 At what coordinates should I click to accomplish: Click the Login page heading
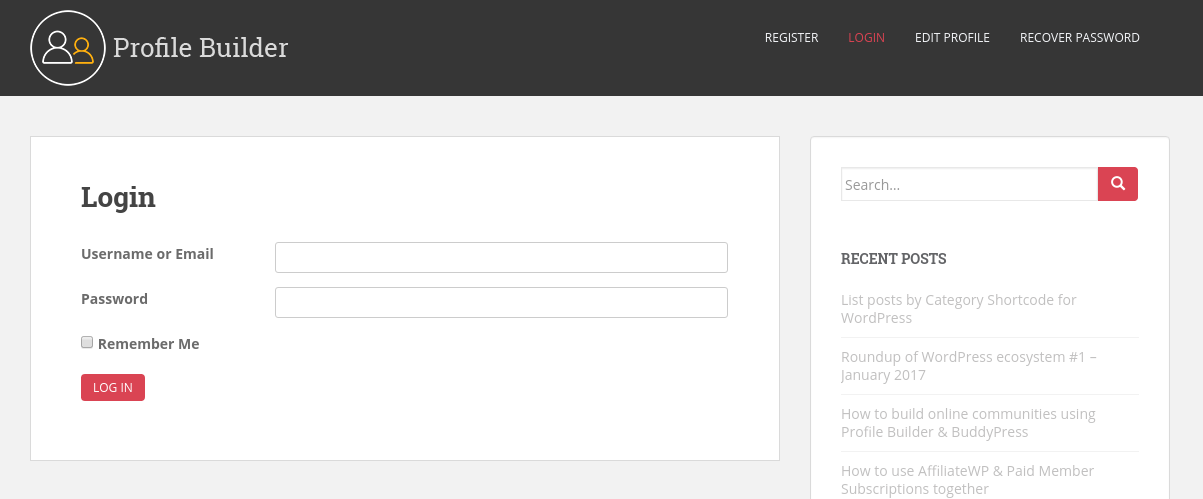tap(118, 197)
